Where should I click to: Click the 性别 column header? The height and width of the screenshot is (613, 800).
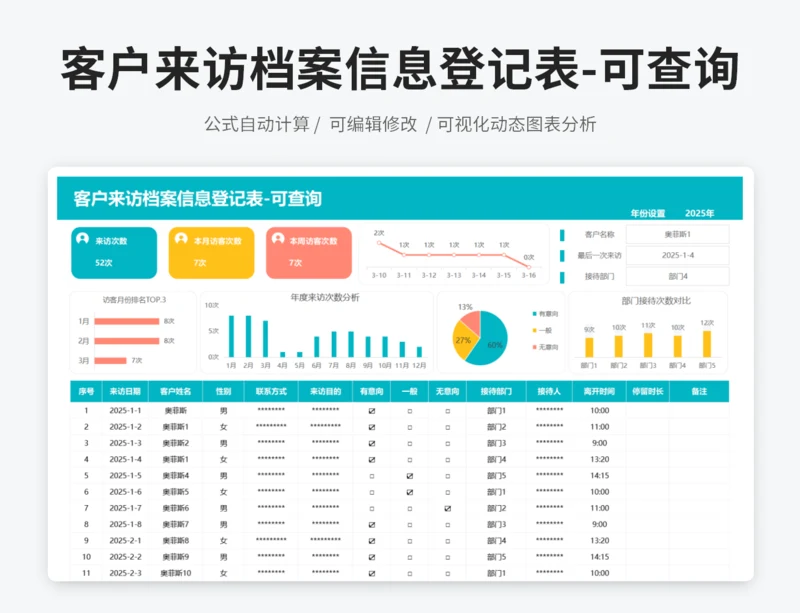[x=223, y=391]
